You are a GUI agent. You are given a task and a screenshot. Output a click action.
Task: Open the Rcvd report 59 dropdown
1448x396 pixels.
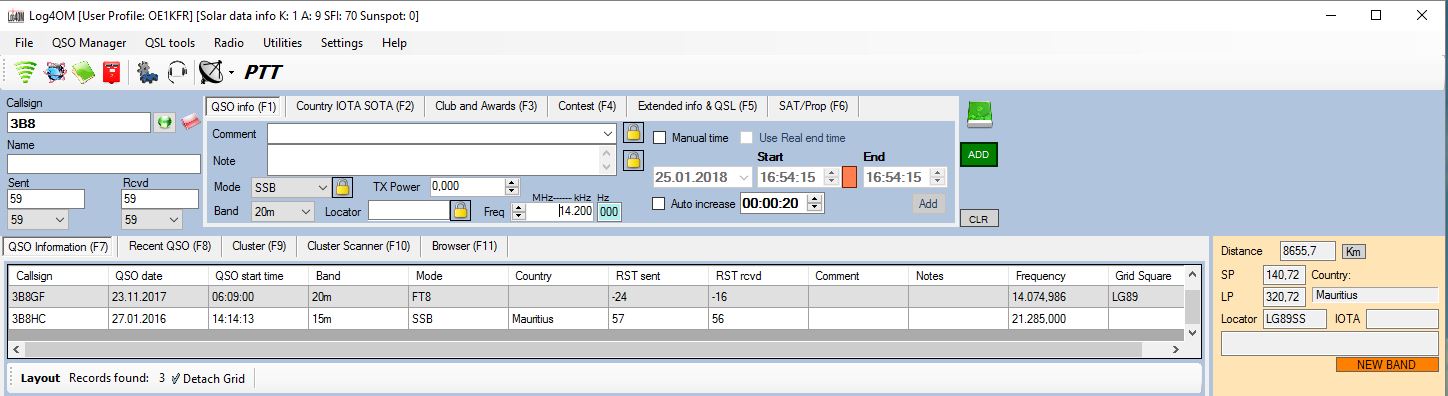[x=174, y=219]
